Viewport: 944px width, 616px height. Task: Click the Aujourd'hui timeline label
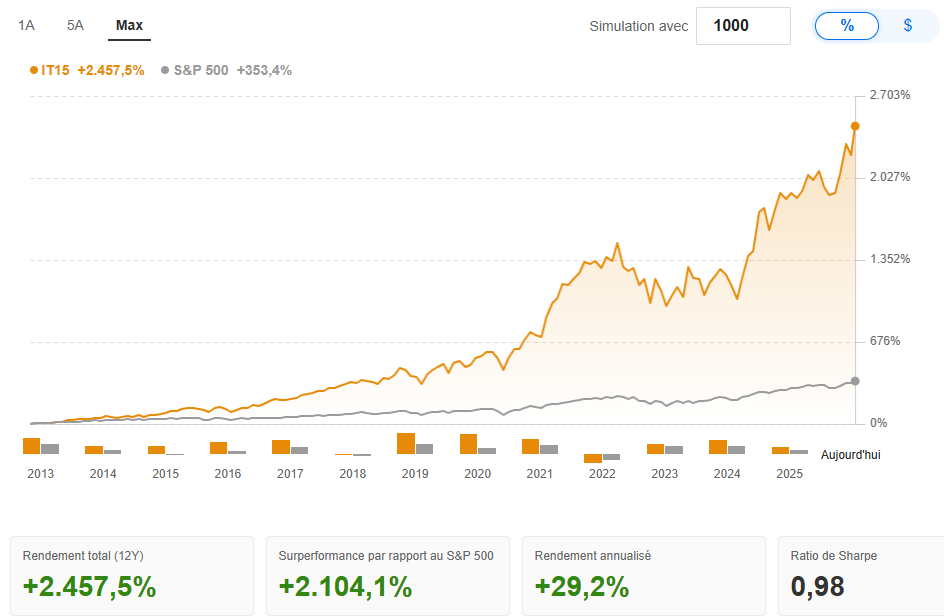[850, 455]
